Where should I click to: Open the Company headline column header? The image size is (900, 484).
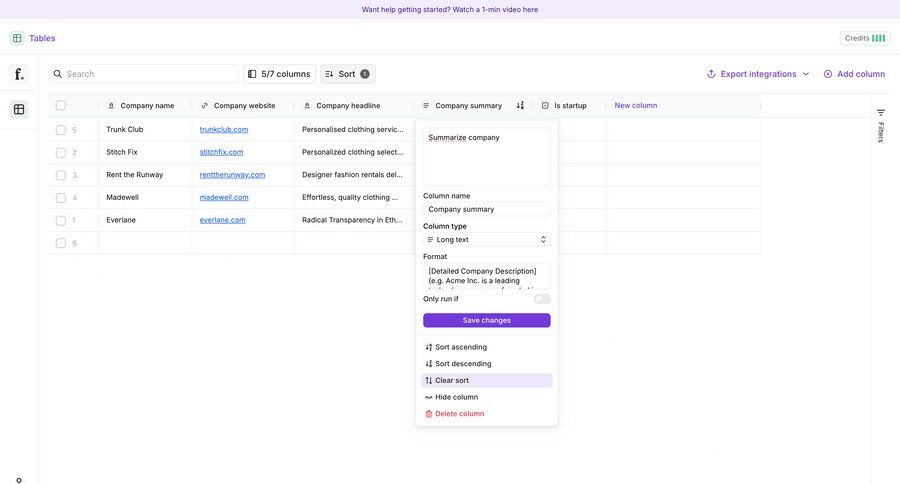(353, 106)
